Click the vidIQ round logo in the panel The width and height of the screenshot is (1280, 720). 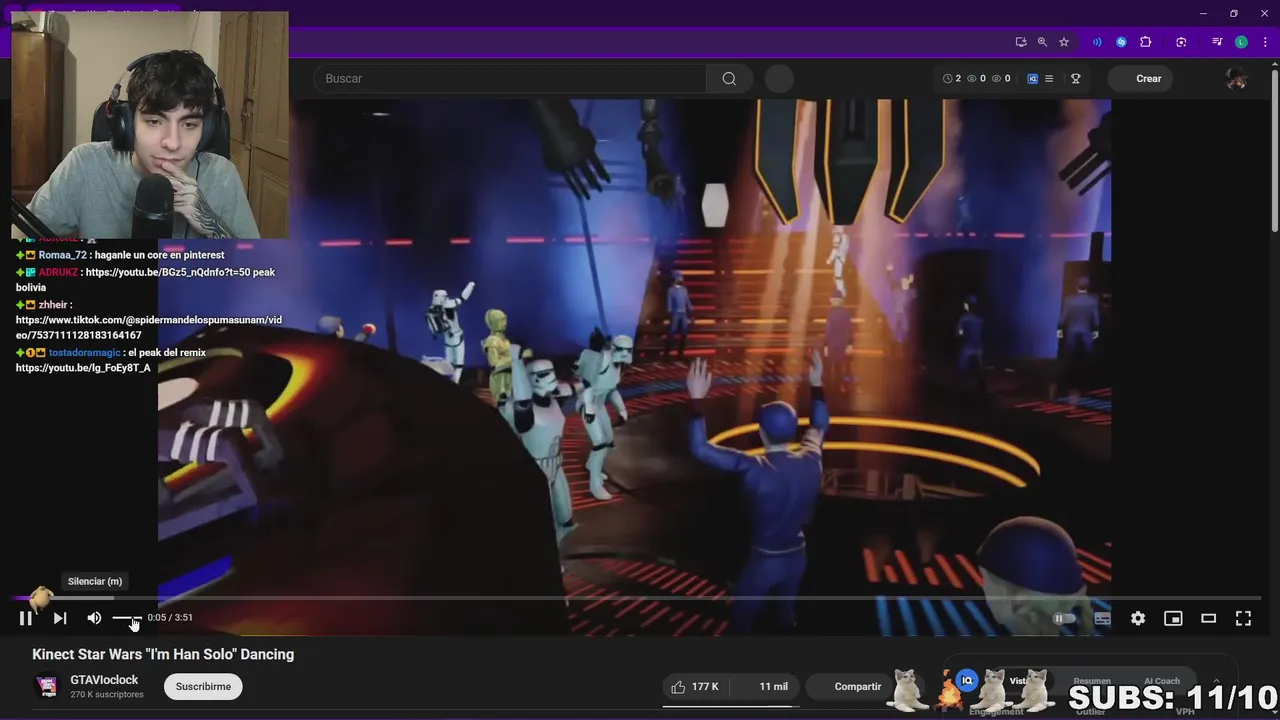pos(966,680)
